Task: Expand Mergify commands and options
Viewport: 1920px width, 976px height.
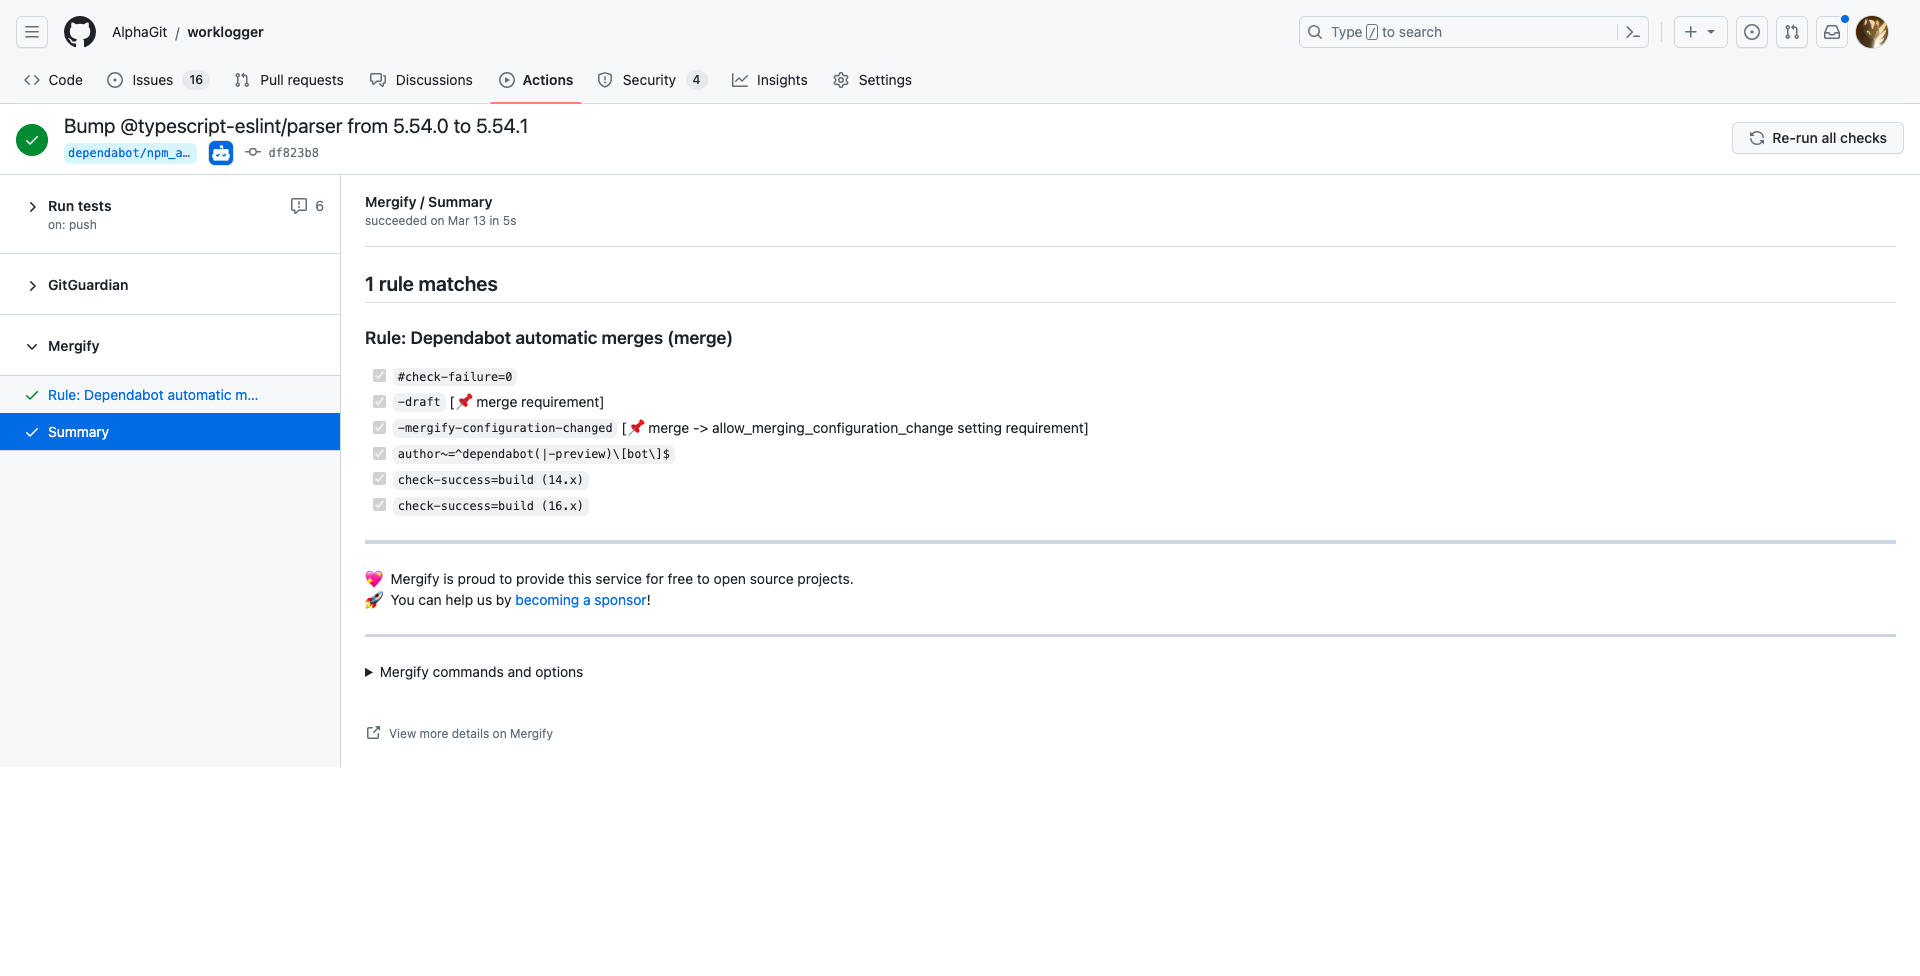Action: click(474, 672)
